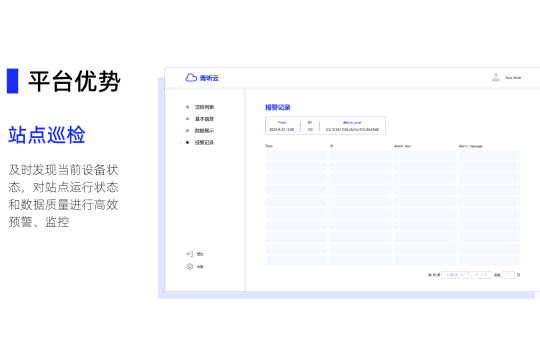The width and height of the screenshot is (540, 360).
Task: Click the user name beside the avatar
Action: click(x=513, y=78)
